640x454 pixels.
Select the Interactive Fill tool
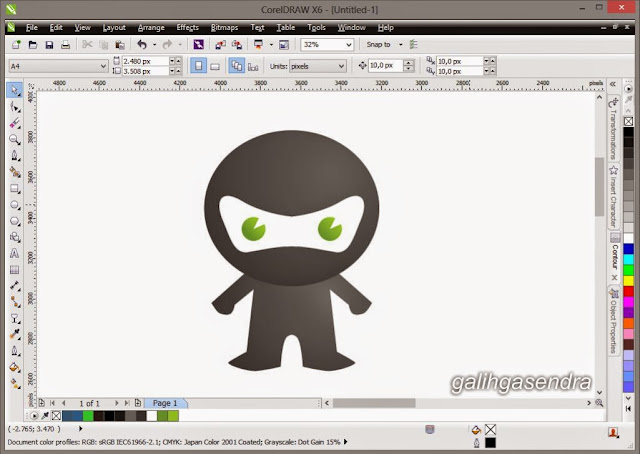click(x=14, y=383)
